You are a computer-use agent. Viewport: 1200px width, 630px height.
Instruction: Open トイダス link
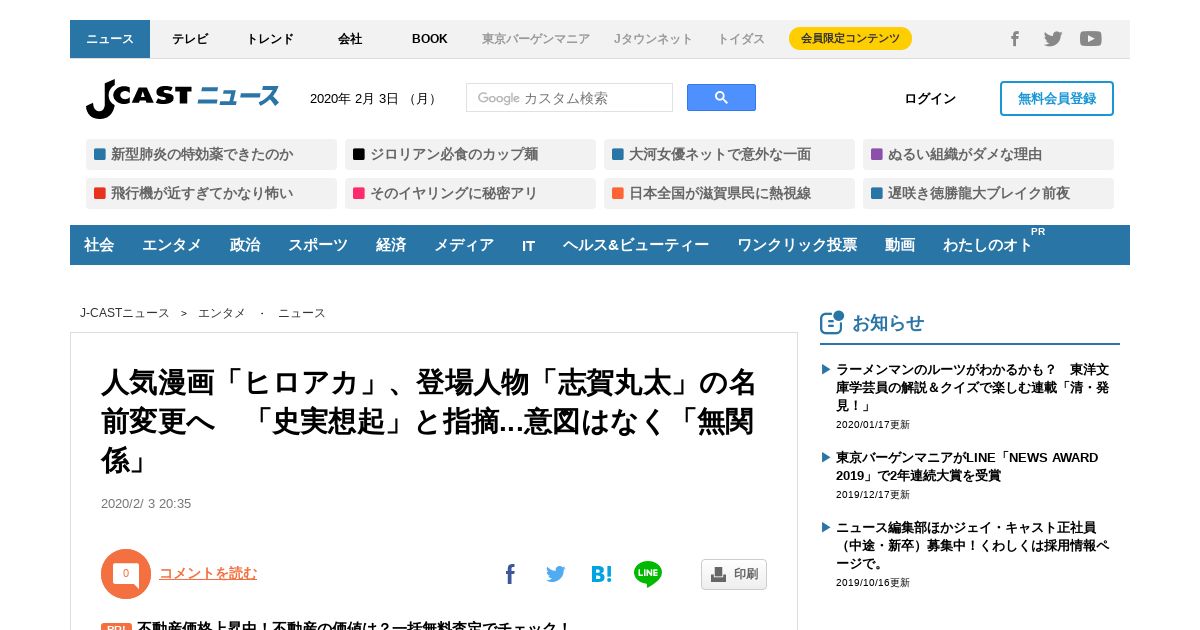pyautogui.click(x=741, y=39)
